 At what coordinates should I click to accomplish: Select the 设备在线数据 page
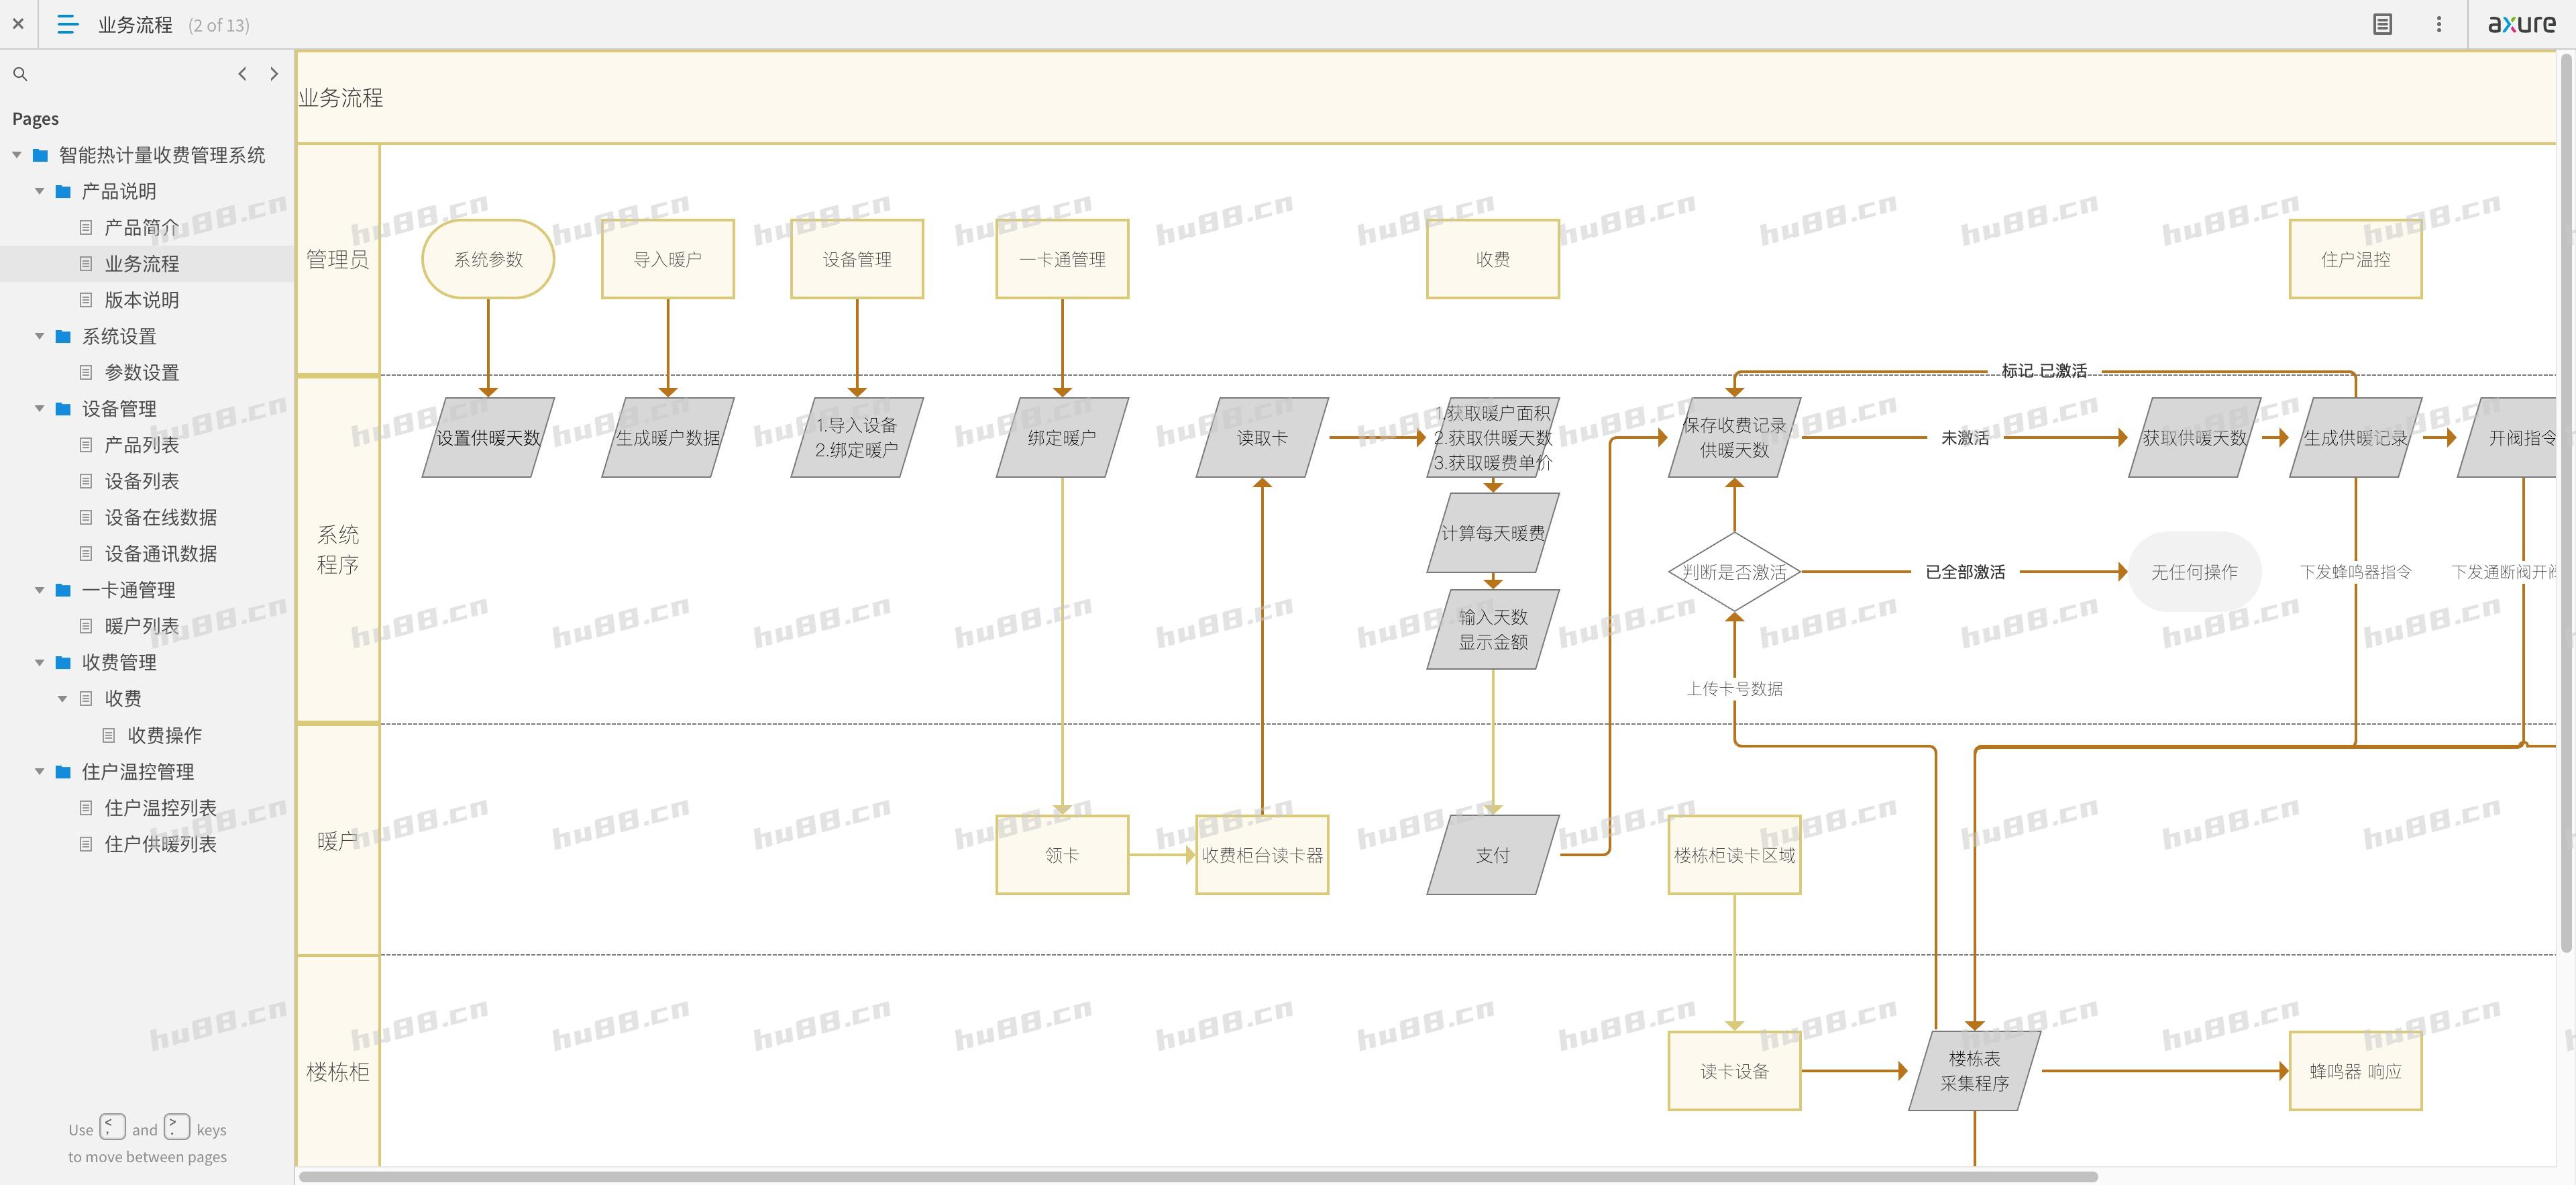tap(160, 517)
